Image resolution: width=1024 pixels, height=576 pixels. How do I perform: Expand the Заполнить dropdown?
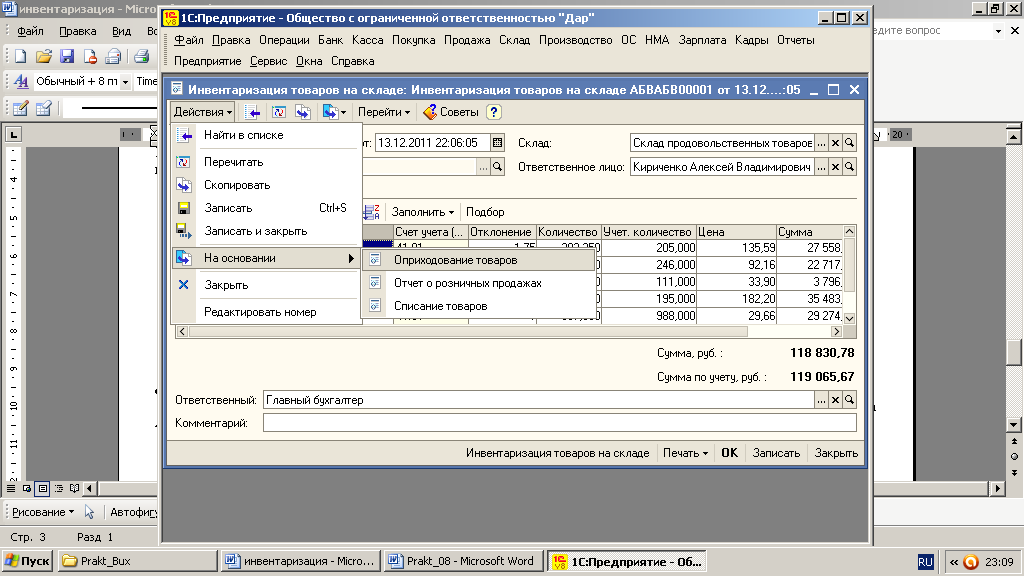(x=423, y=212)
